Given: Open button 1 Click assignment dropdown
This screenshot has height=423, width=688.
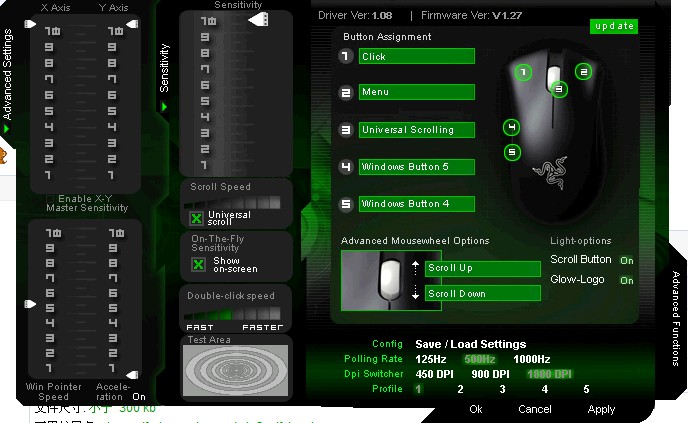Looking at the screenshot, I should pos(416,57).
